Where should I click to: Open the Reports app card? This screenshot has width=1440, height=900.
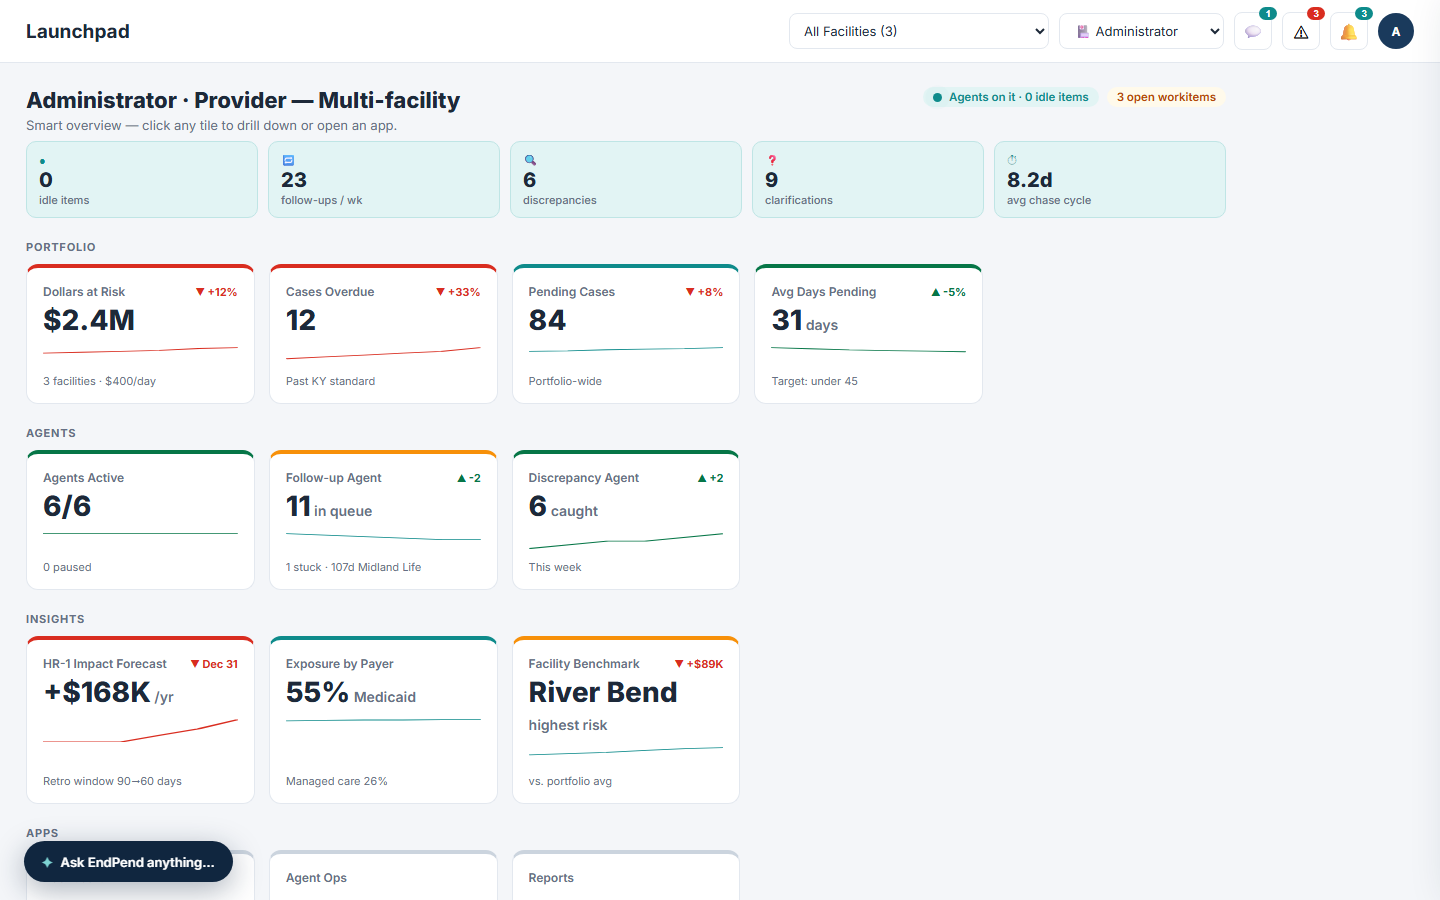[626, 875]
